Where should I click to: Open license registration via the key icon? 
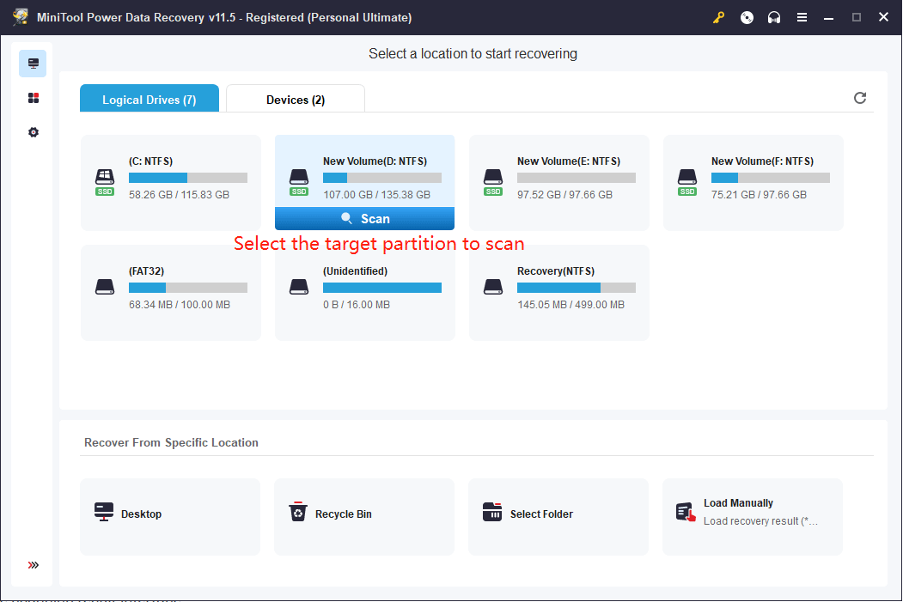[719, 17]
